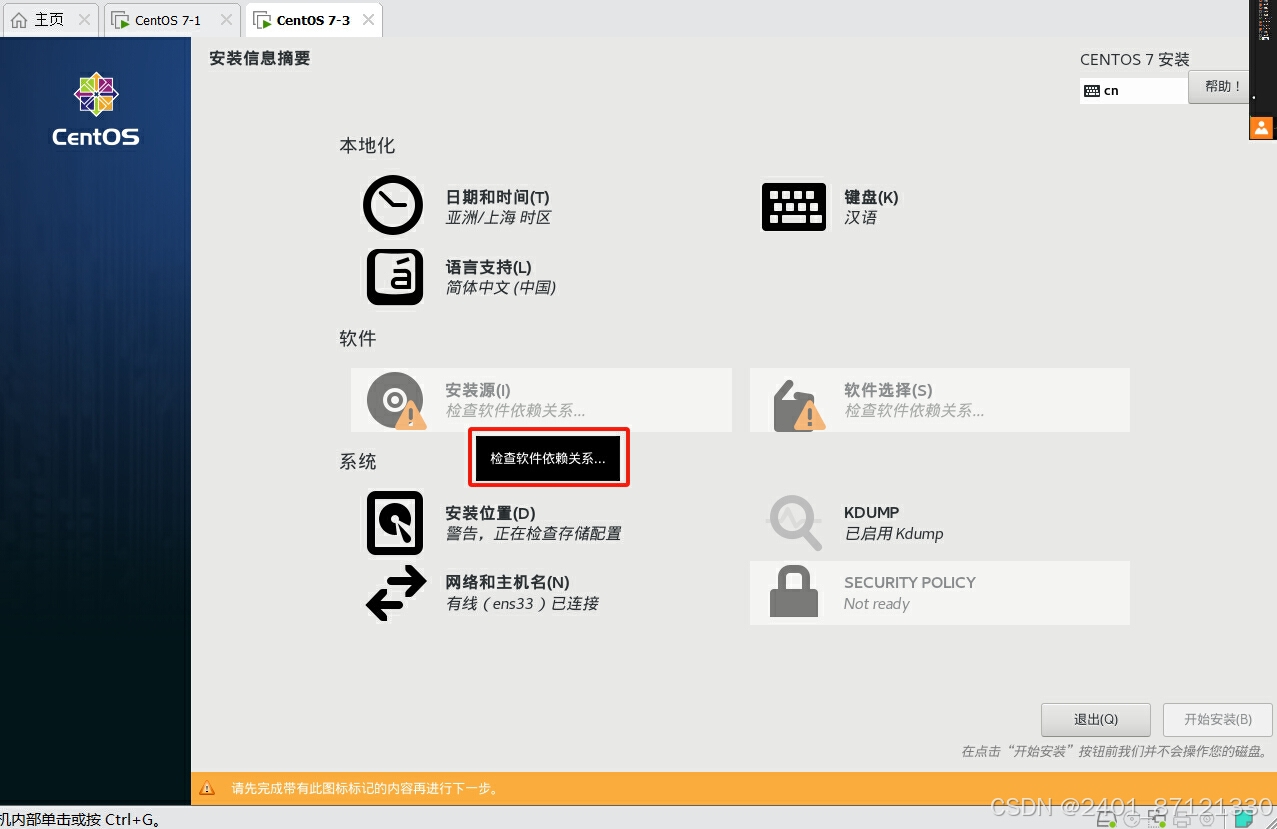Open 语言支持(L) settings
1277x829 pixels.
point(488,267)
